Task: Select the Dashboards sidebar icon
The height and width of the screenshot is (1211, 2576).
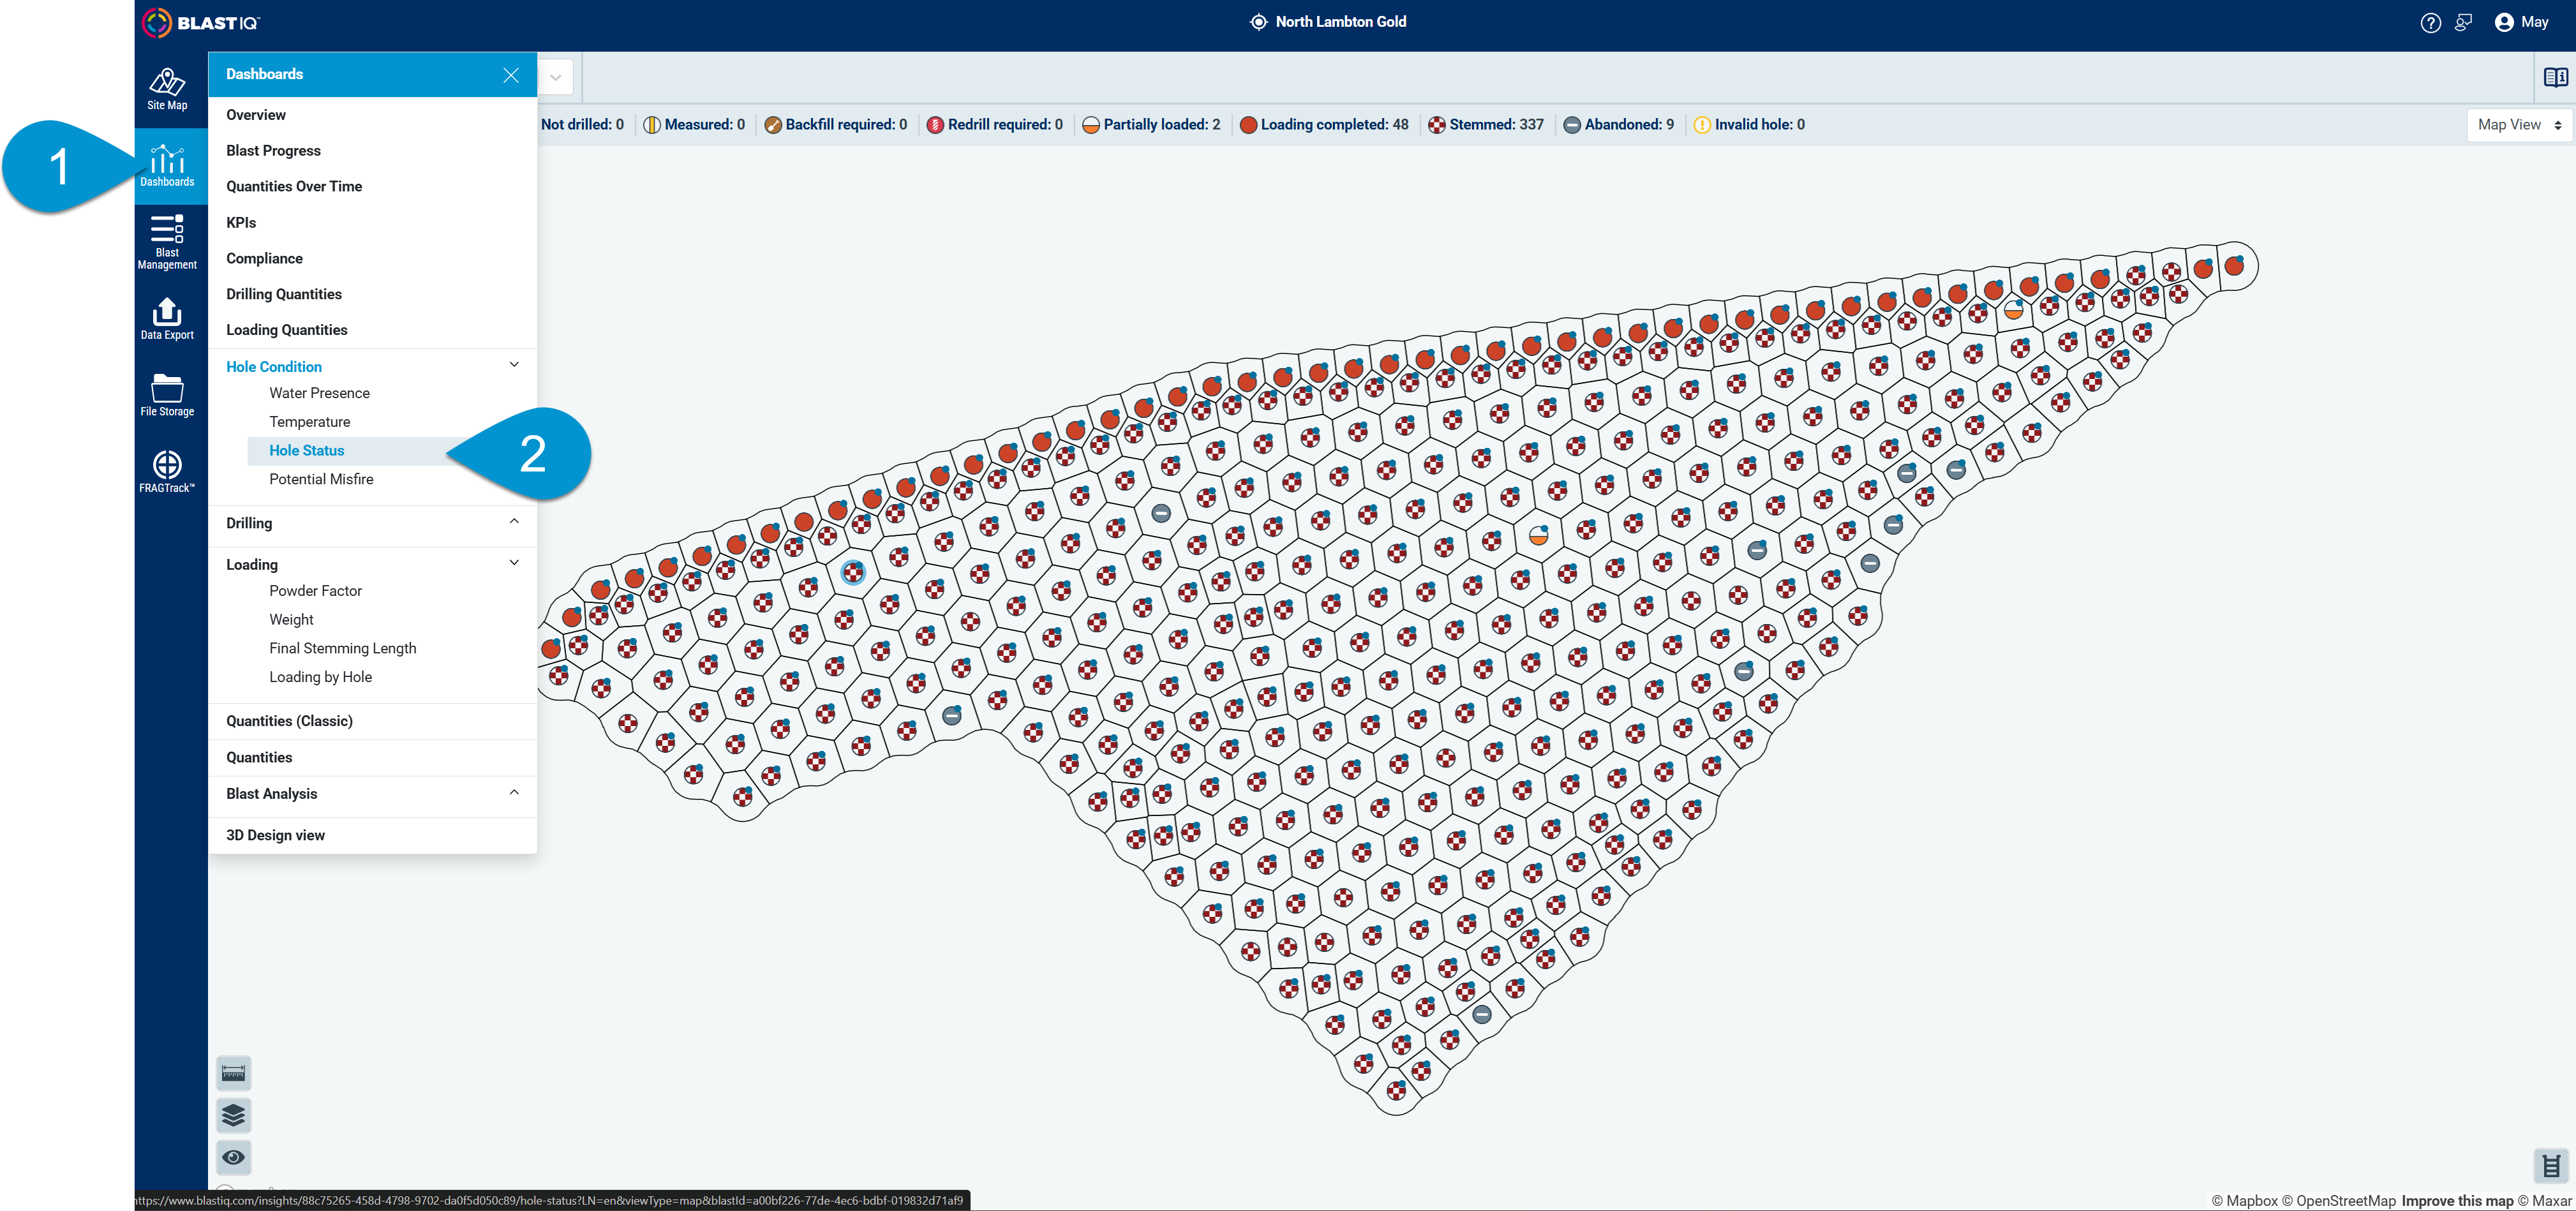Action: (x=167, y=166)
